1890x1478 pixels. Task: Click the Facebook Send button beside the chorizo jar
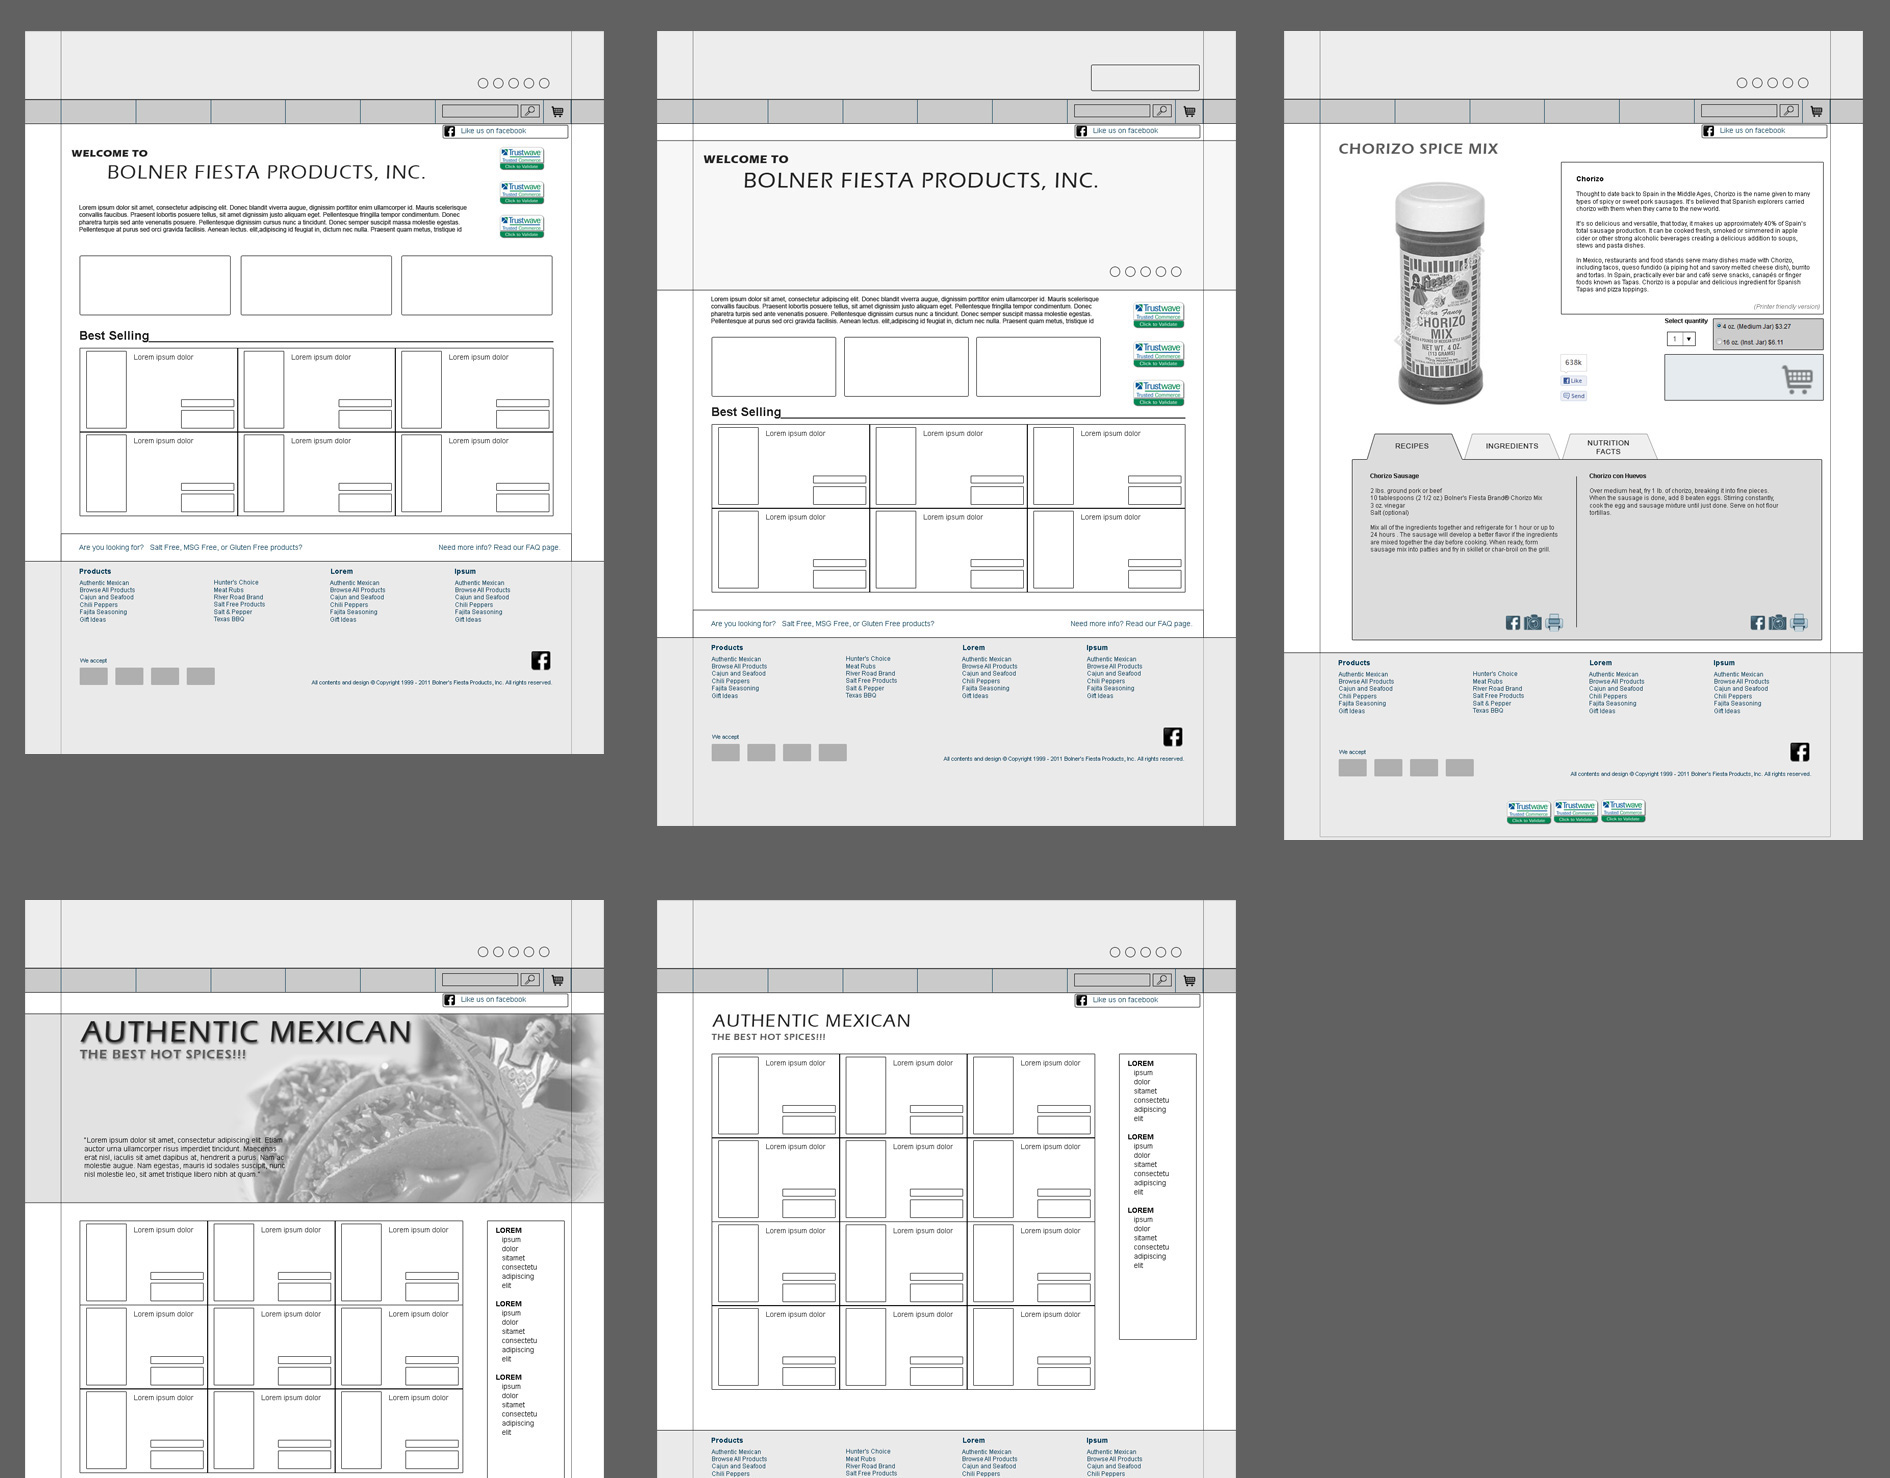[1573, 396]
